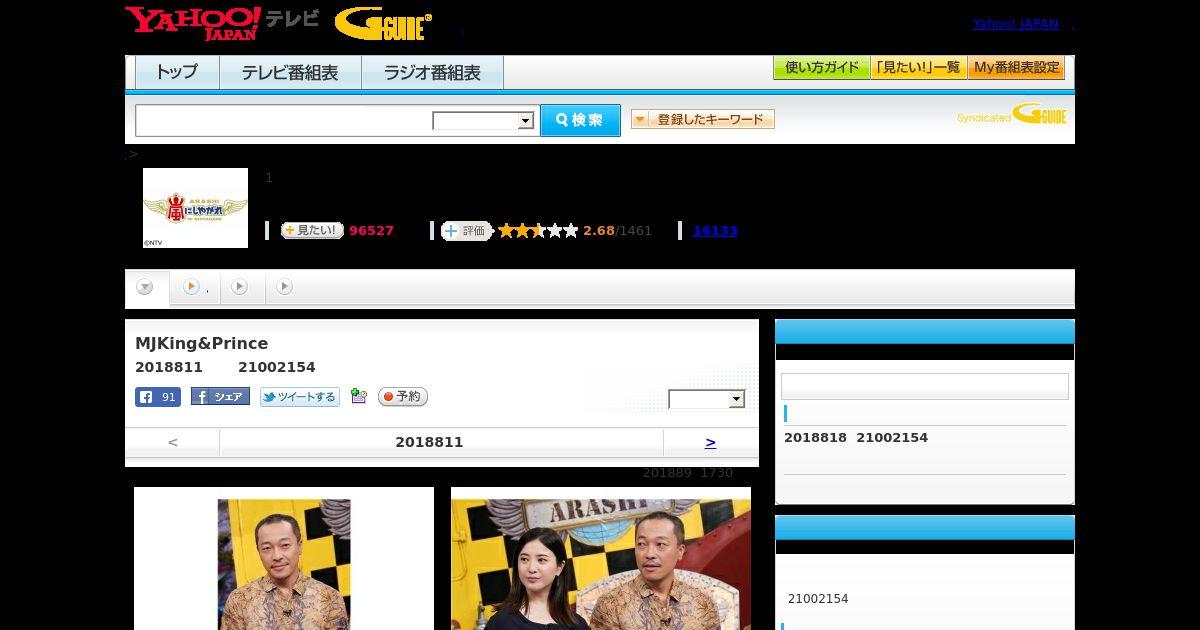
Task: Click the lower sidebar 21002154 time text
Action: [818, 599]
